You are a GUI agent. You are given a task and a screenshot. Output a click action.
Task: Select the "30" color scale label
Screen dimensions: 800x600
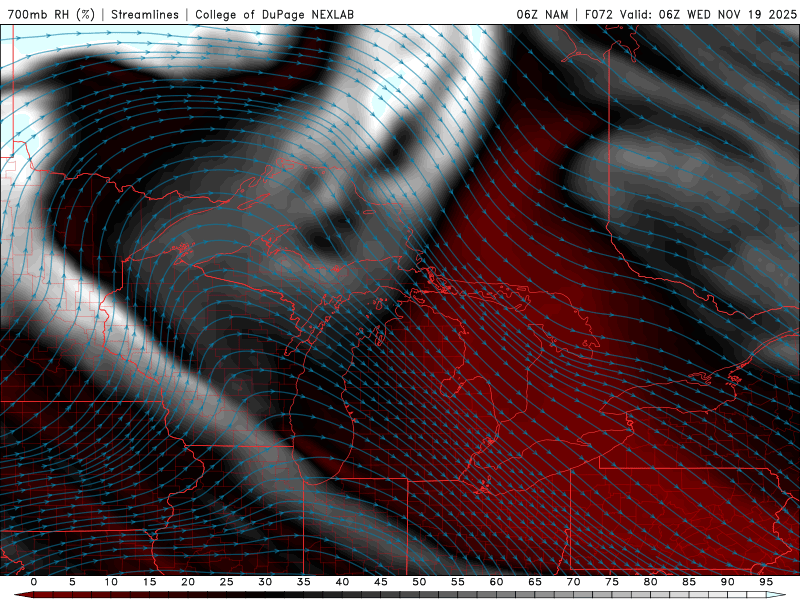[x=265, y=582]
